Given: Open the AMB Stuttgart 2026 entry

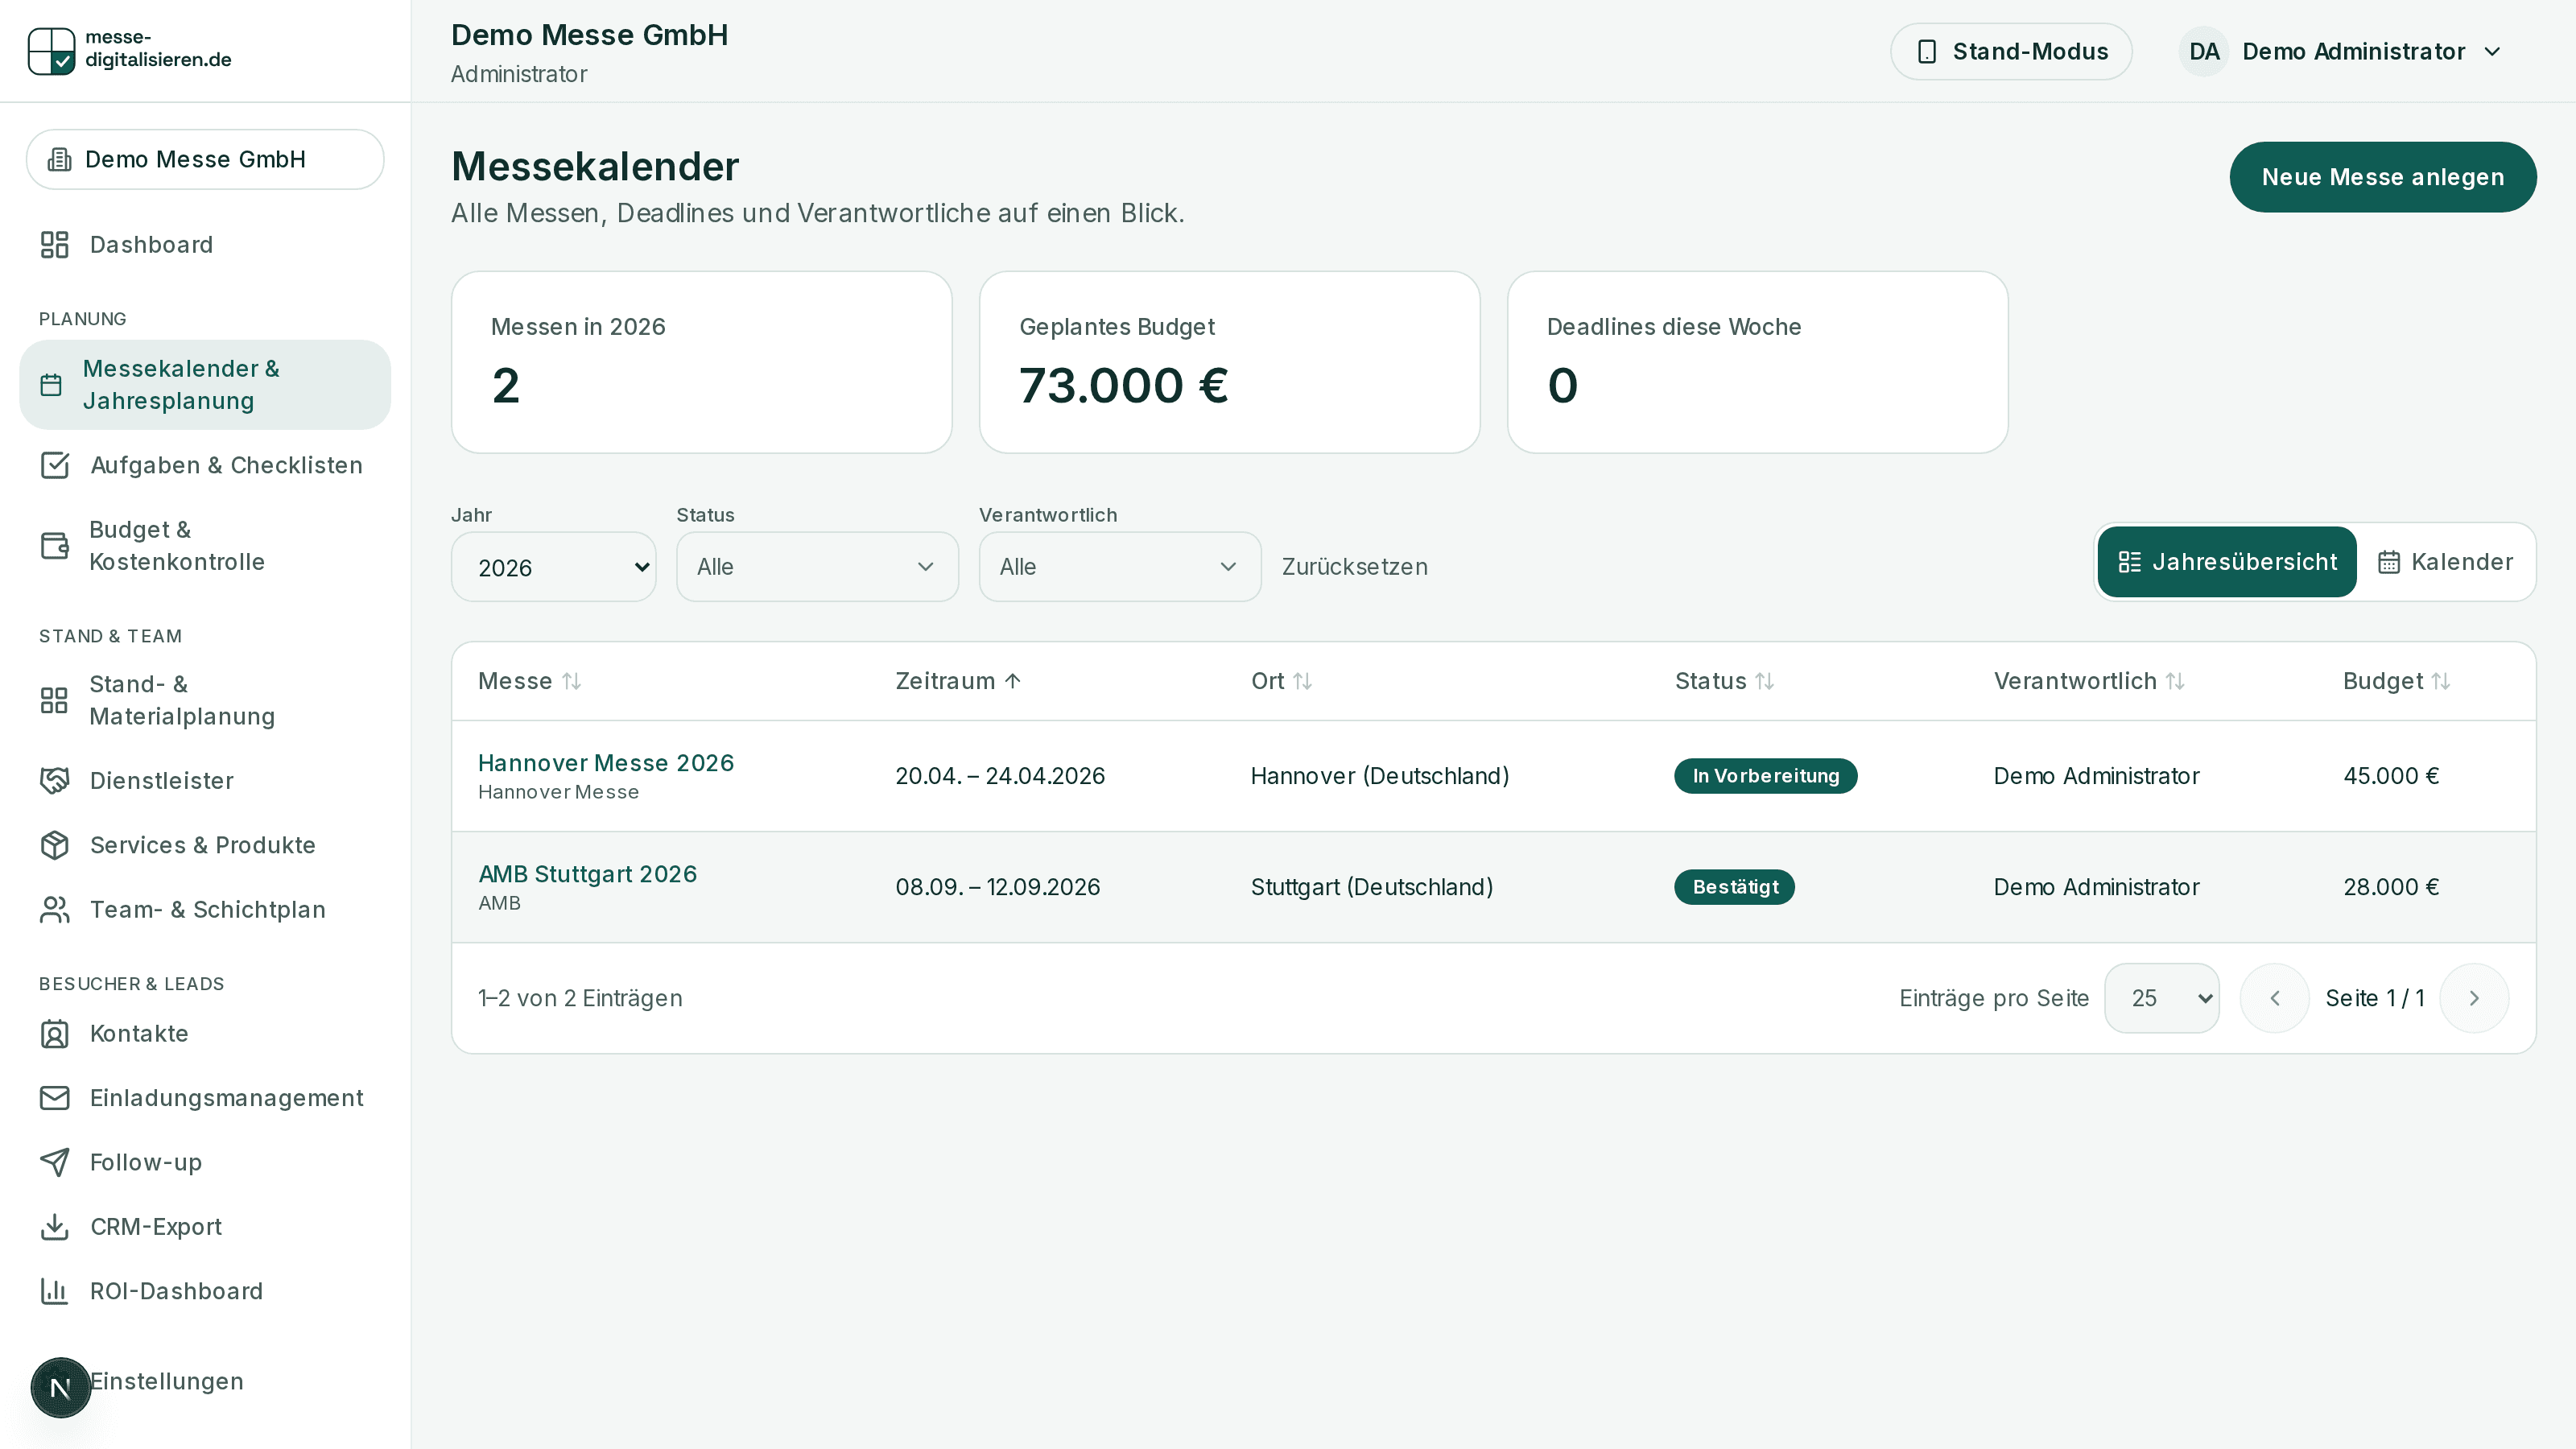Looking at the screenshot, I should [588, 874].
